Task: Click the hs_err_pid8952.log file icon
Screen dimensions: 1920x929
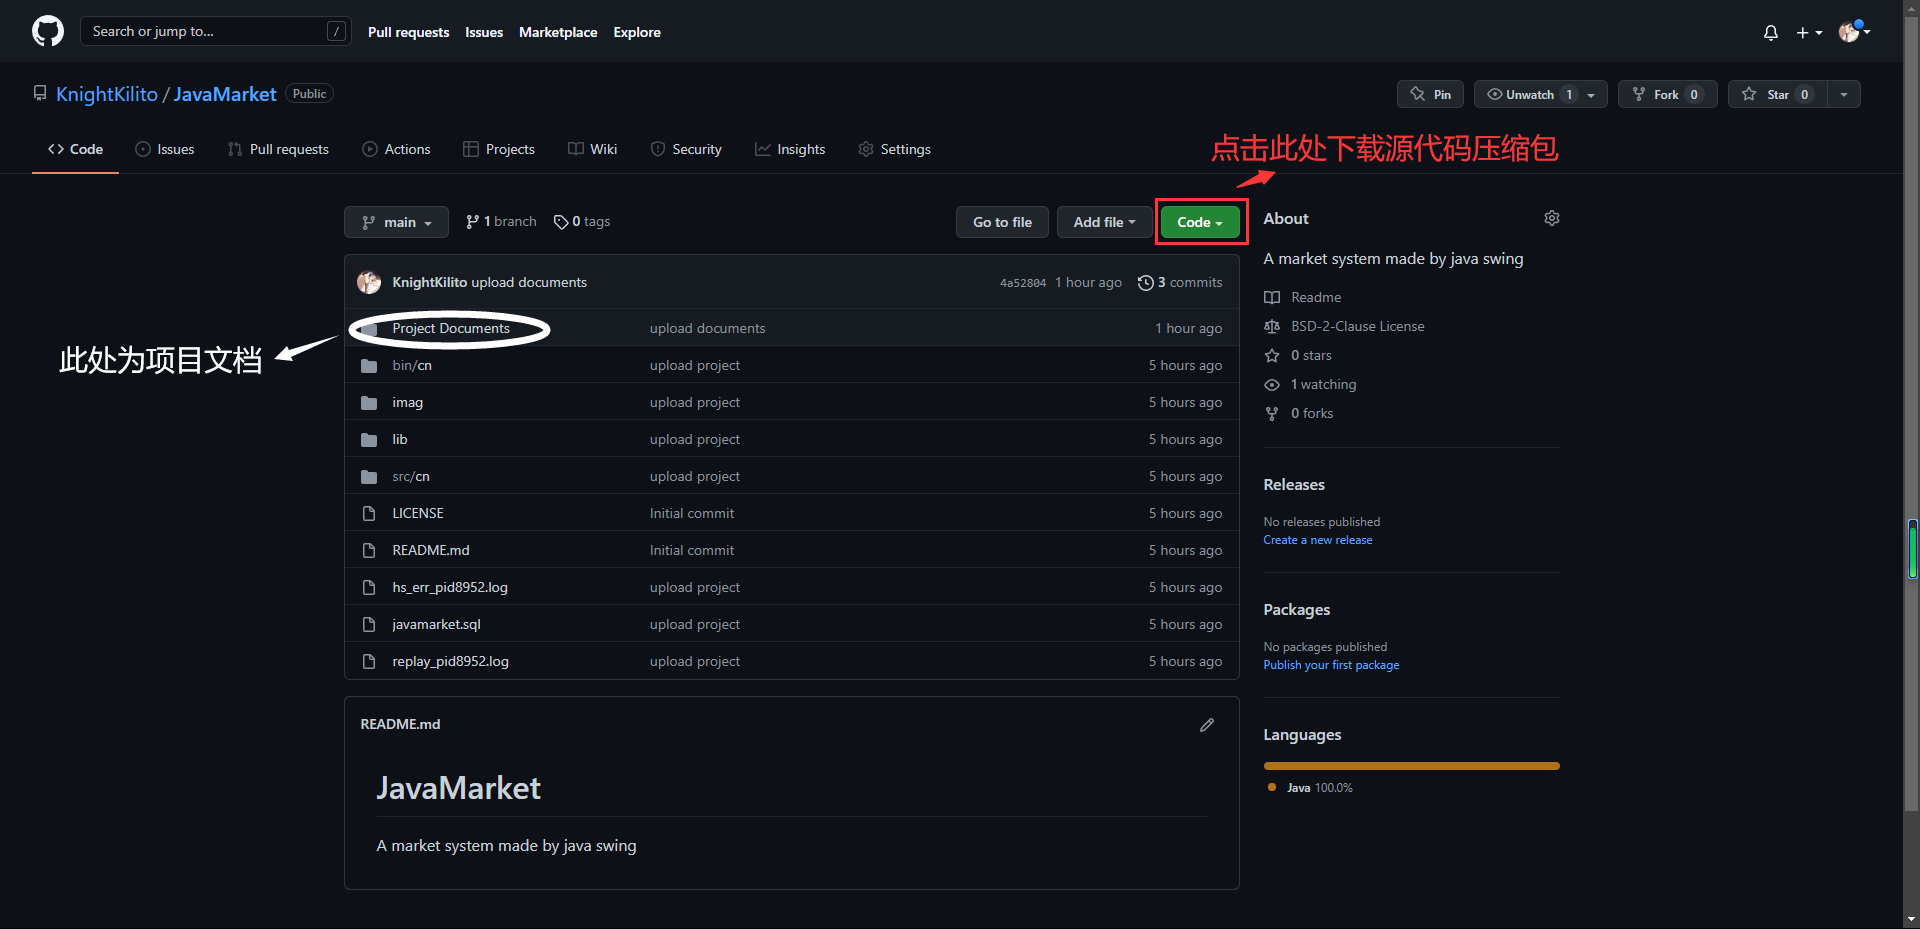Action: pyautogui.click(x=369, y=587)
